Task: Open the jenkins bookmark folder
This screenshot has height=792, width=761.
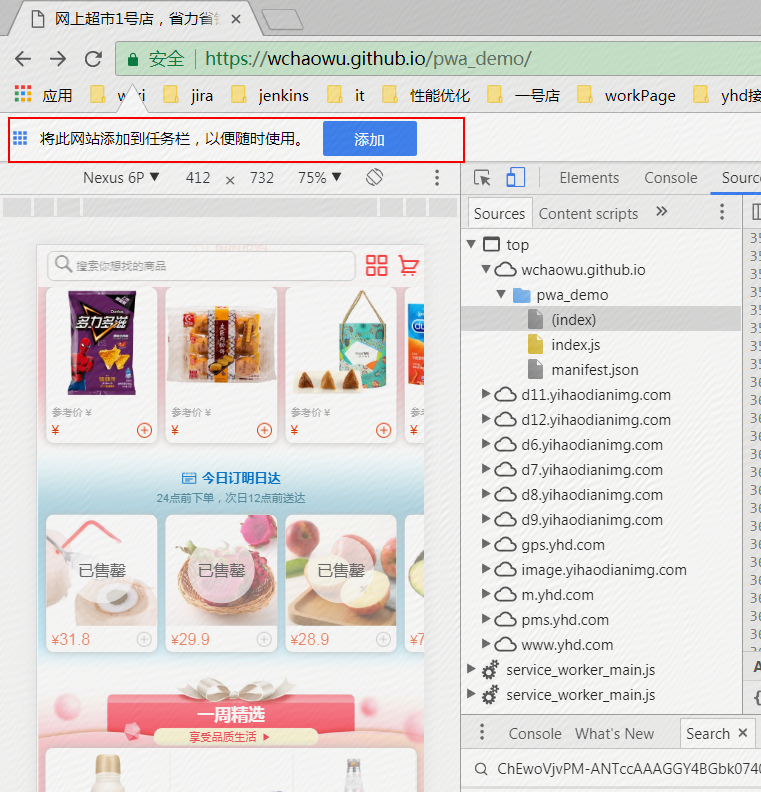Action: 270,95
